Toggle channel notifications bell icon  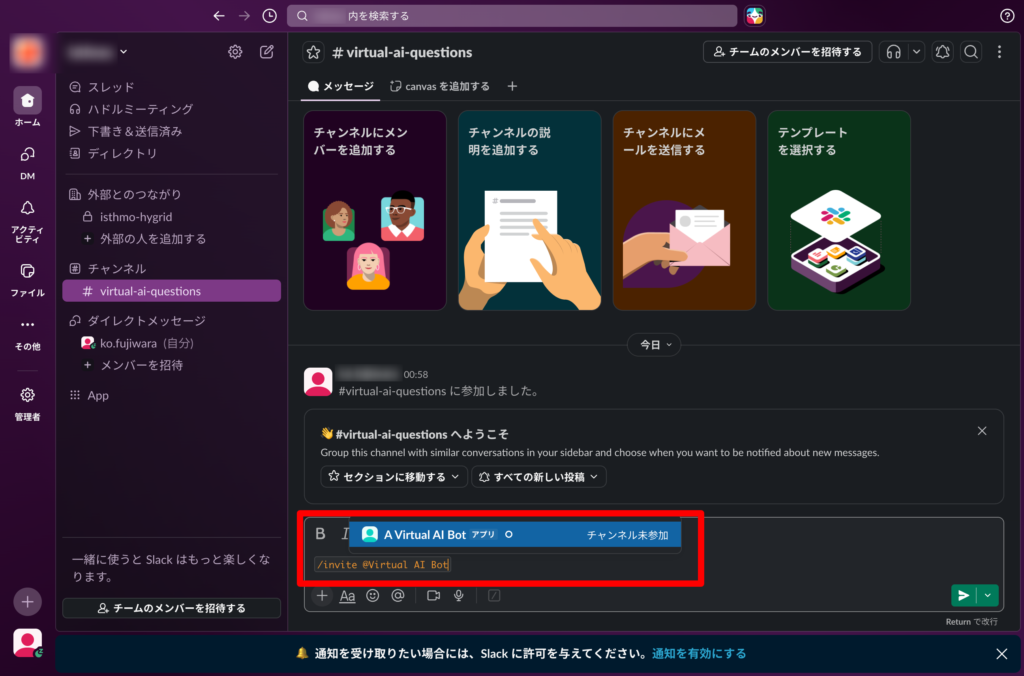941,52
